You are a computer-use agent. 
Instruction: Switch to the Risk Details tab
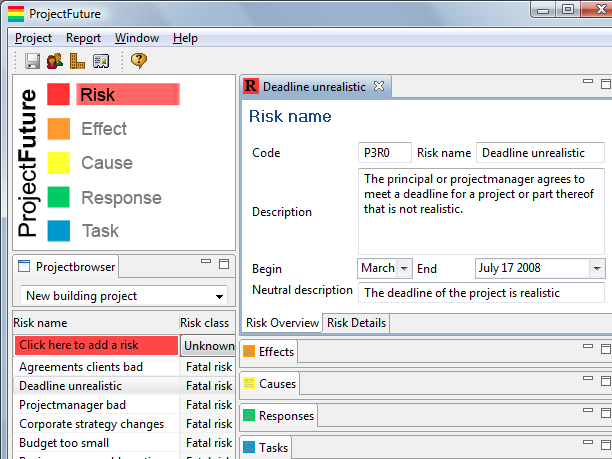[356, 323]
